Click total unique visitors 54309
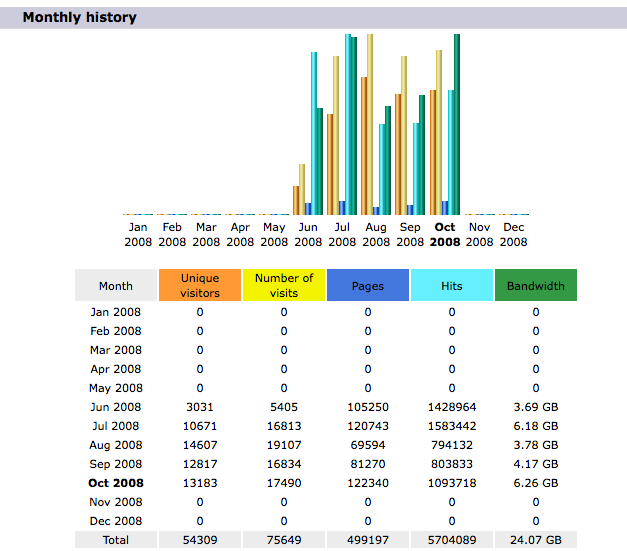Image resolution: width=627 pixels, height=551 pixels. pos(200,540)
